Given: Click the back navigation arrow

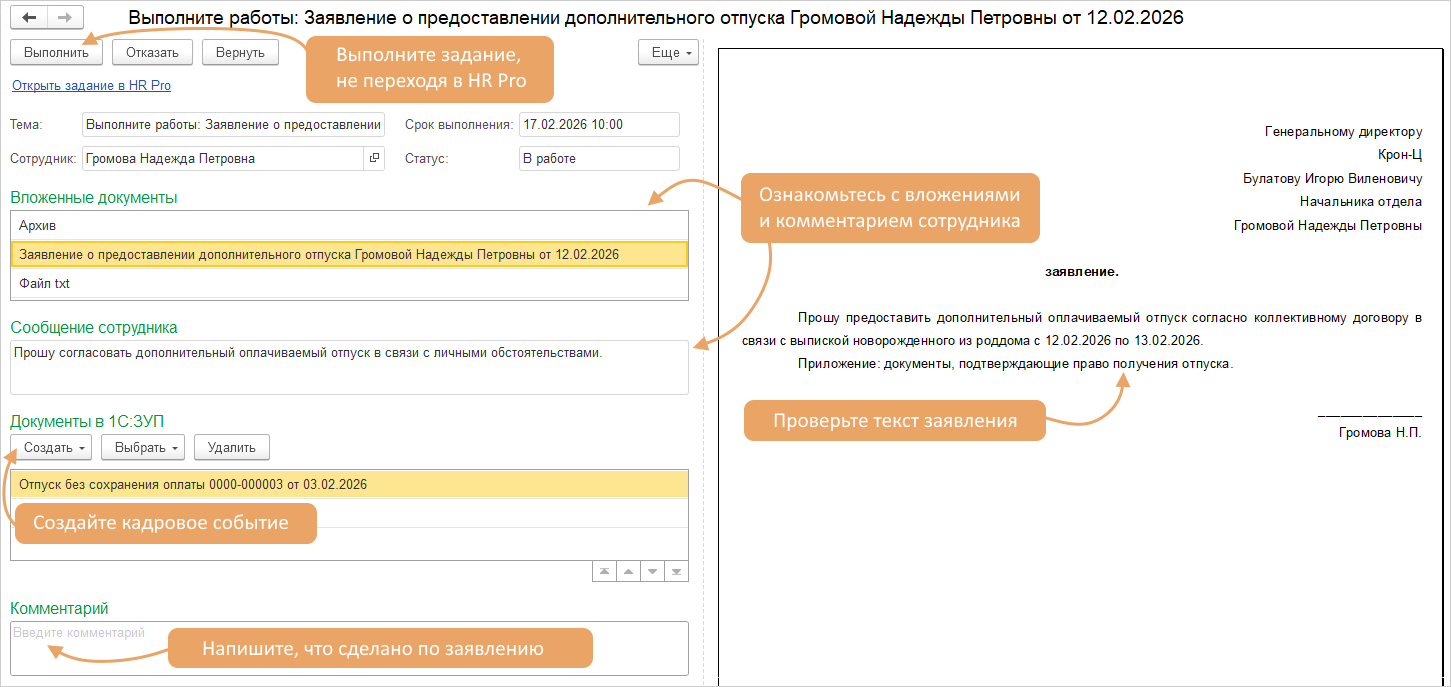Looking at the screenshot, I should click(29, 18).
